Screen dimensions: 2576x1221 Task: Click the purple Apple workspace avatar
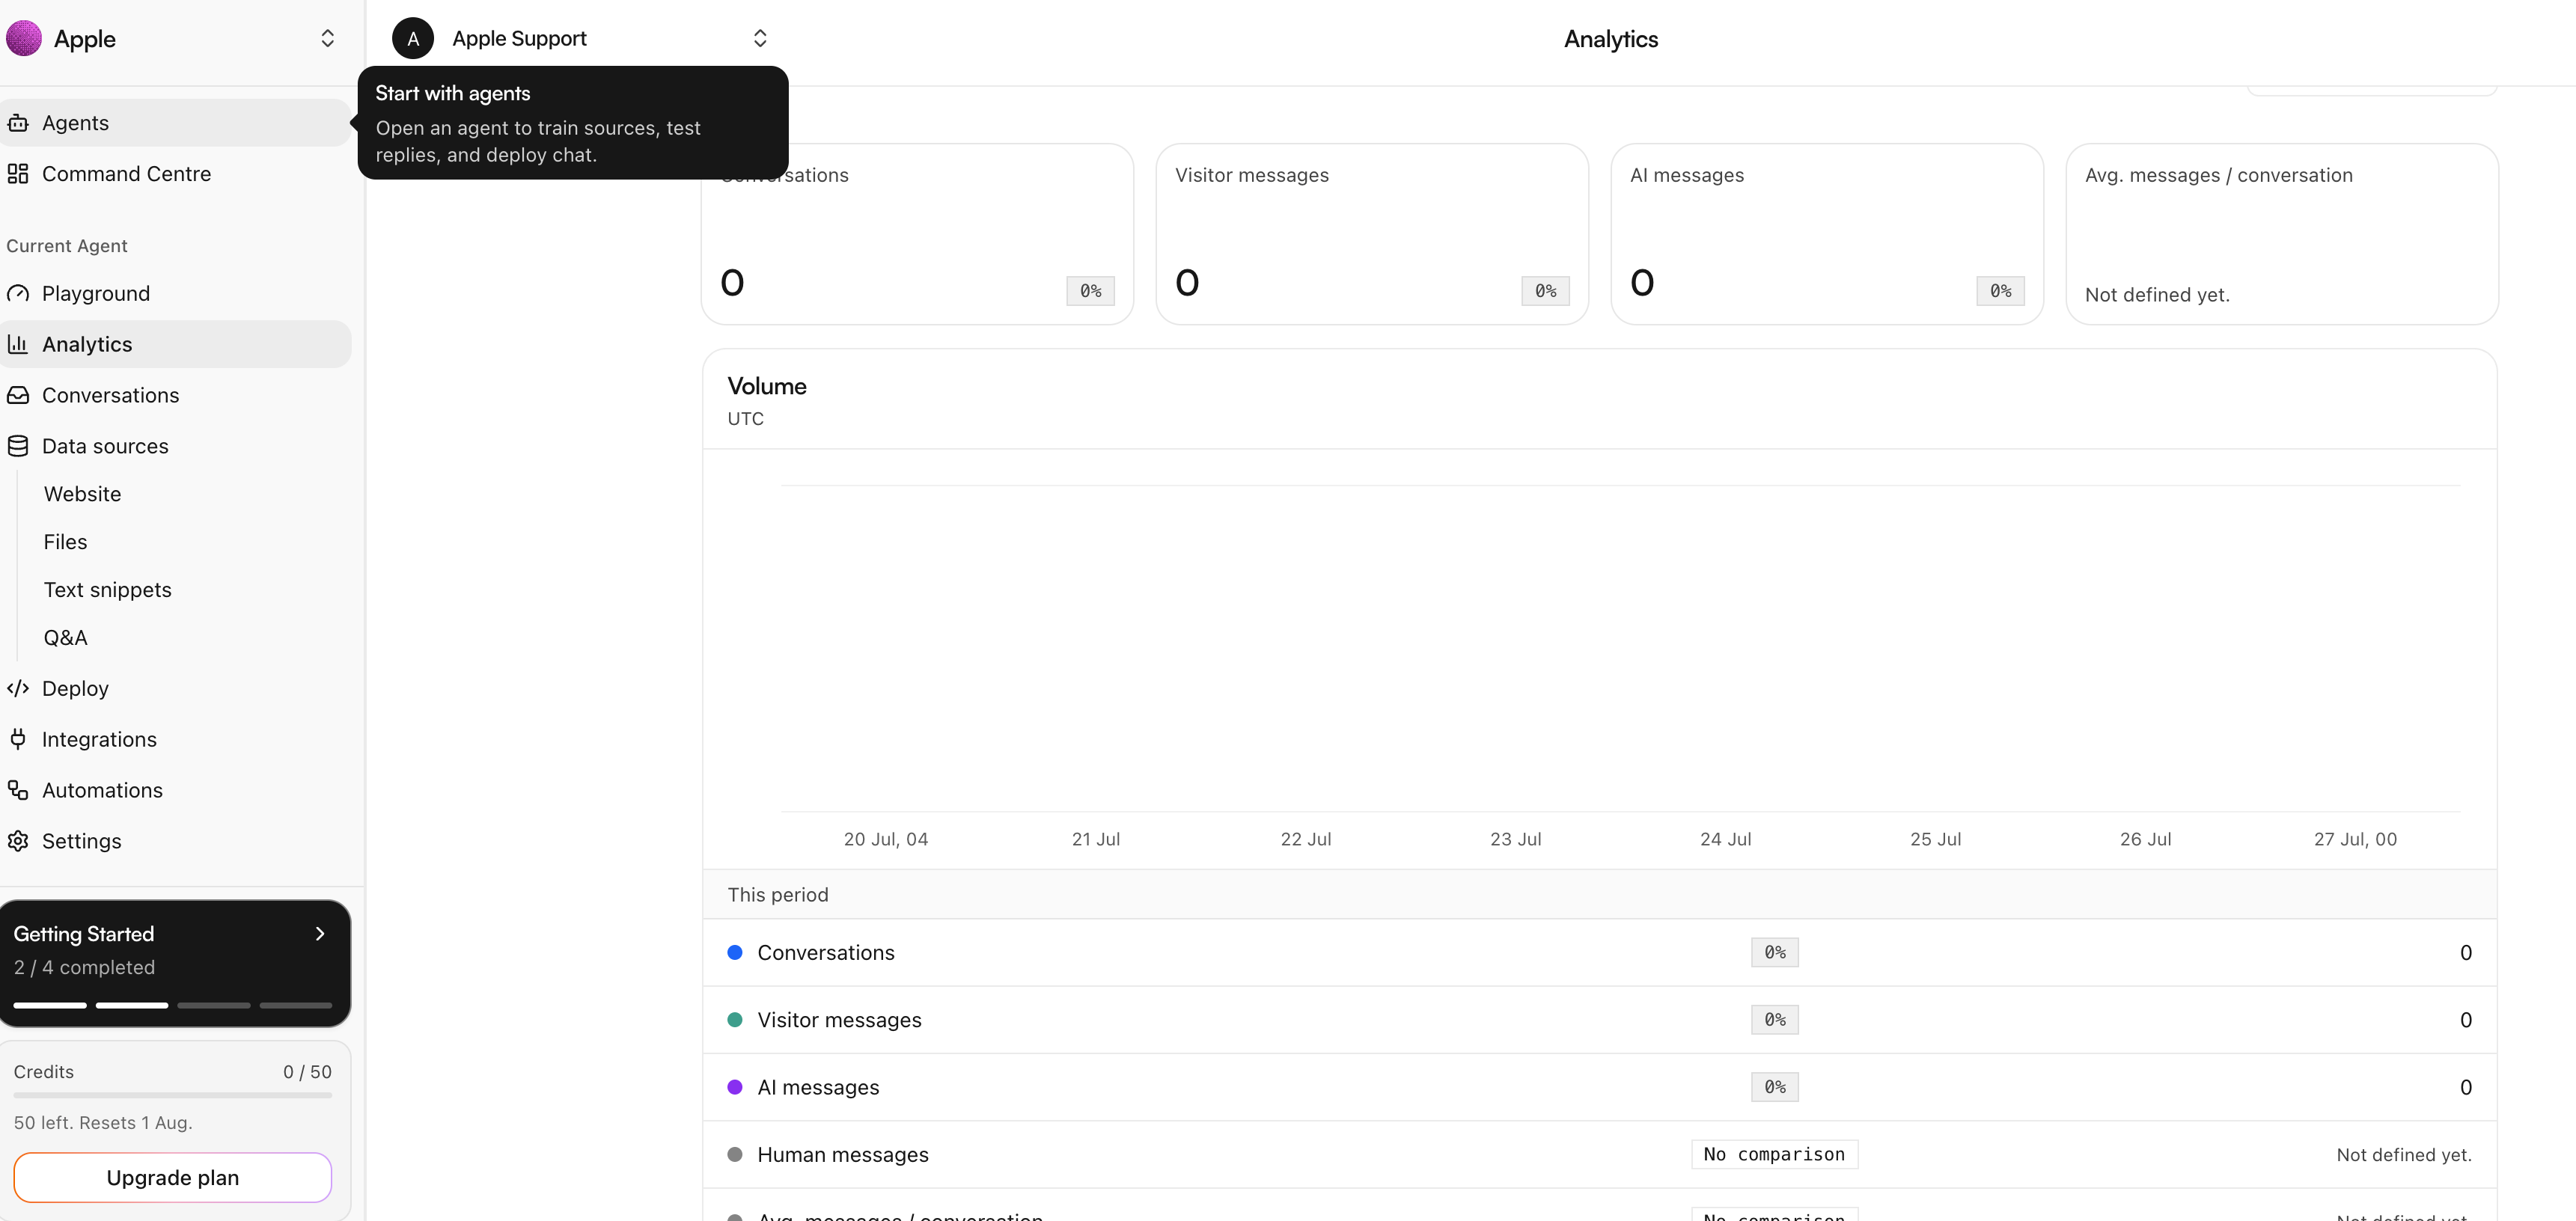(24, 38)
